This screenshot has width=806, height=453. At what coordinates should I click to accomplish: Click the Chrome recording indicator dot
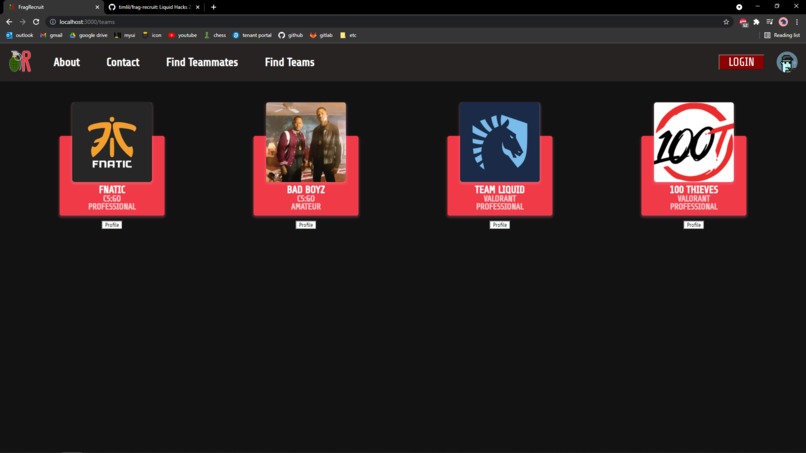pos(739,7)
